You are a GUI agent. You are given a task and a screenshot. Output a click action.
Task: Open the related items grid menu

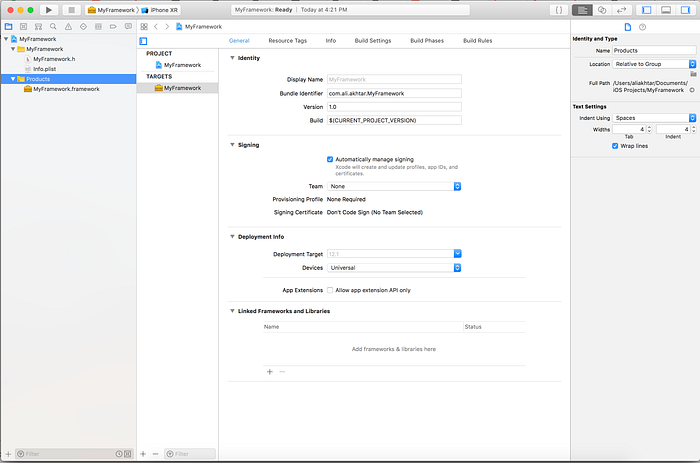144,27
